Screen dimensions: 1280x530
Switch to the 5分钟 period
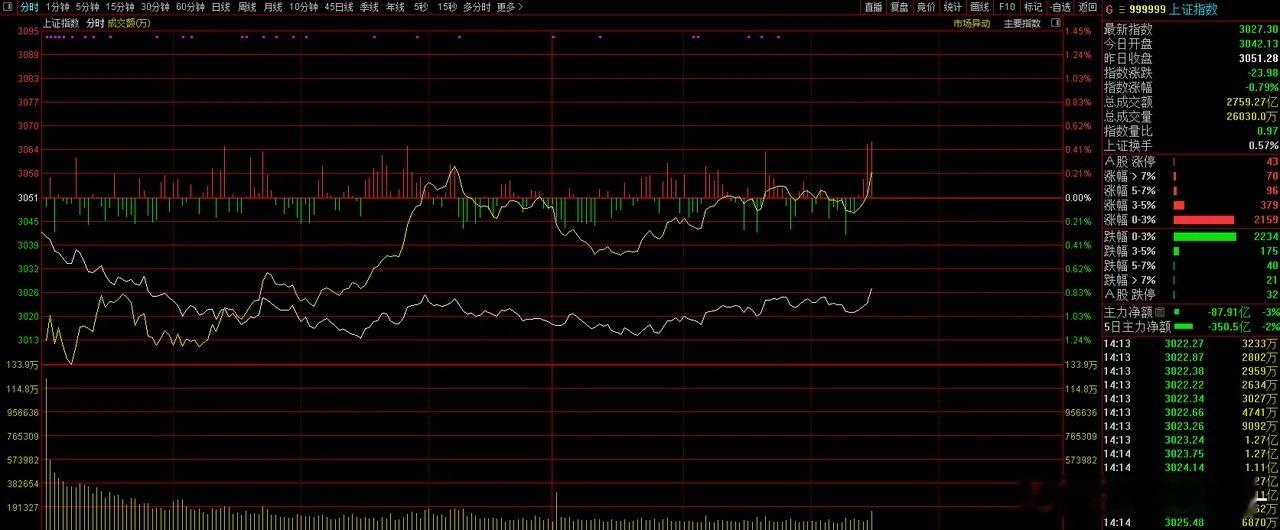pos(87,7)
